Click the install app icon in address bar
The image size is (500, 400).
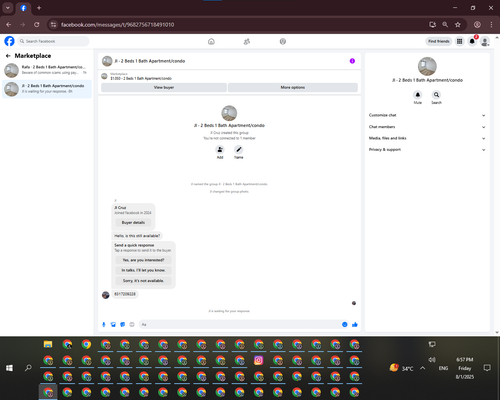click(433, 24)
